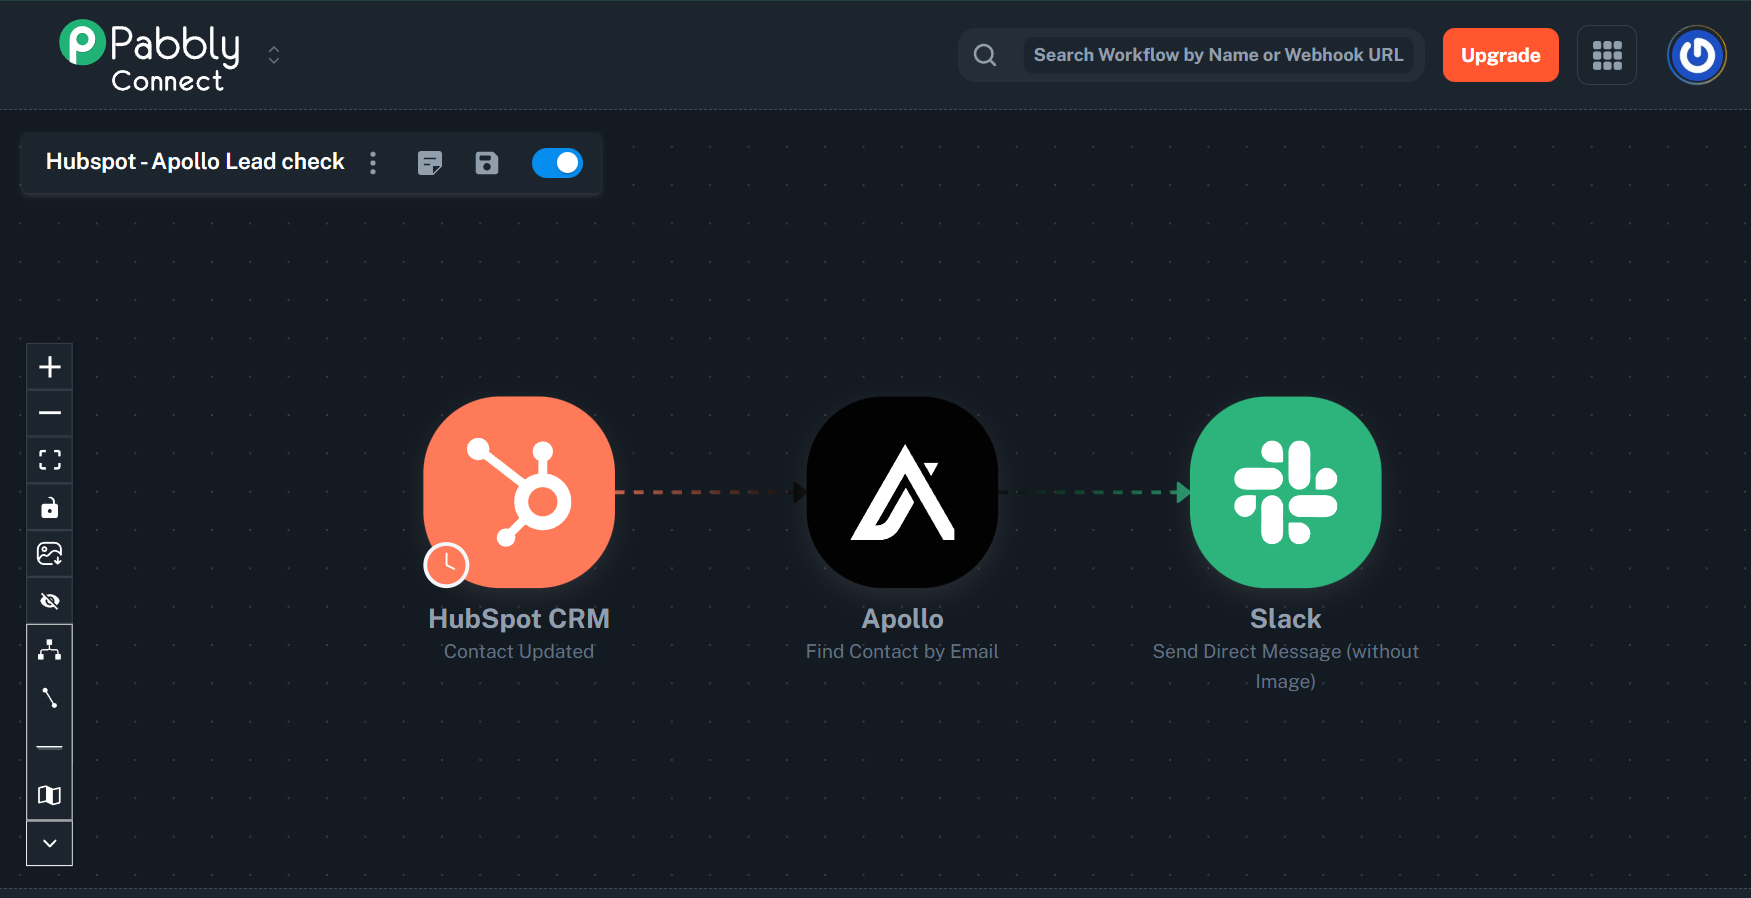
Task: Disable the Hubspot-Apollo workflow toggle
Action: (x=557, y=163)
